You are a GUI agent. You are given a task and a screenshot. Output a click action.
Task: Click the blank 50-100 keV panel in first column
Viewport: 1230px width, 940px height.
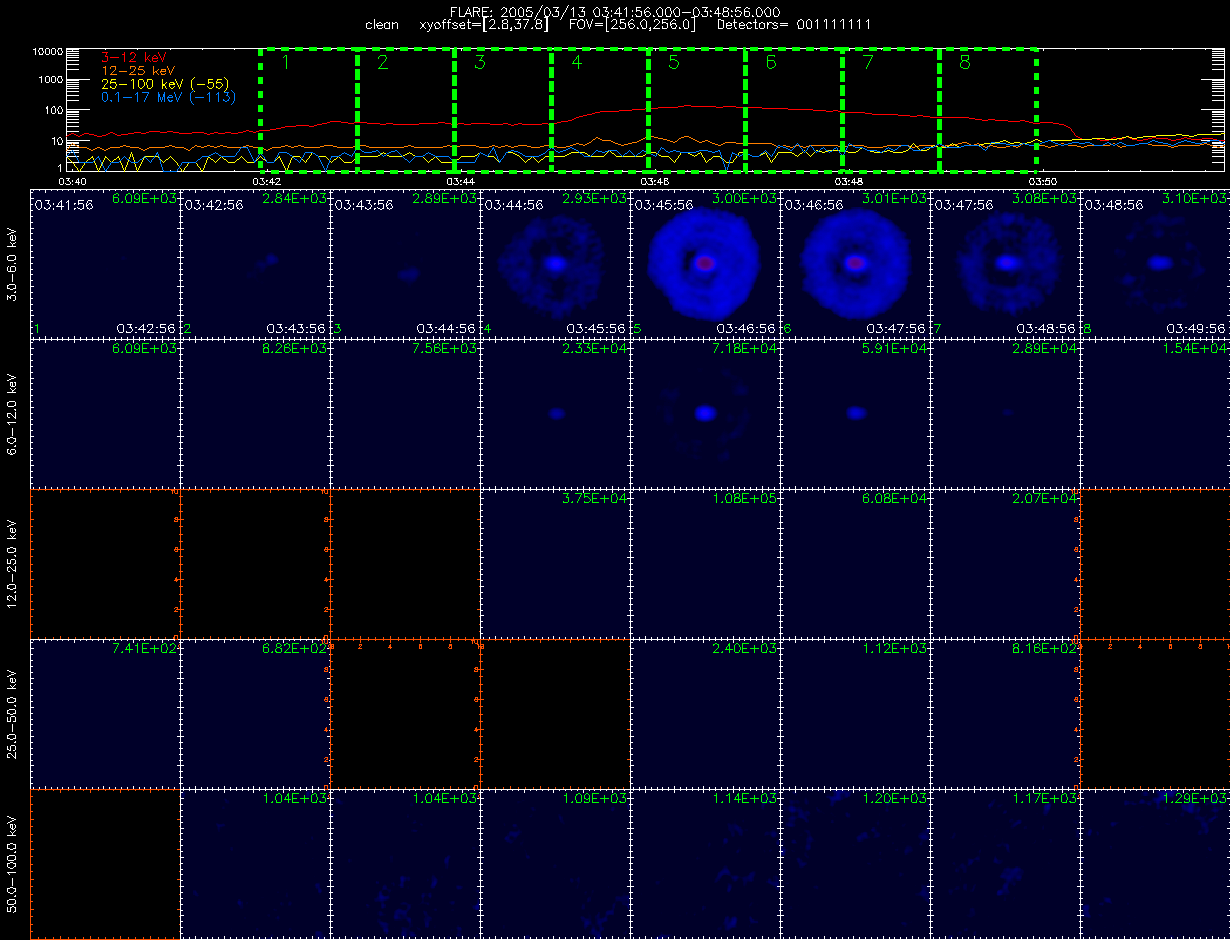point(105,863)
